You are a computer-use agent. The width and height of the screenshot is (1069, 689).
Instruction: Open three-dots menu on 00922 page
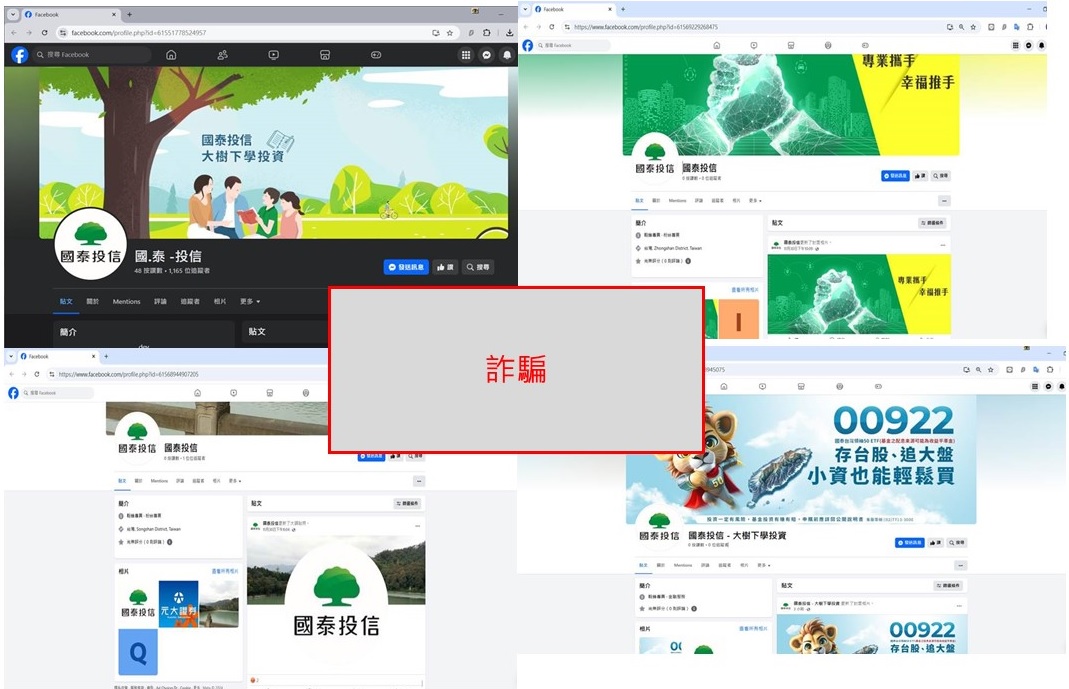coord(961,565)
